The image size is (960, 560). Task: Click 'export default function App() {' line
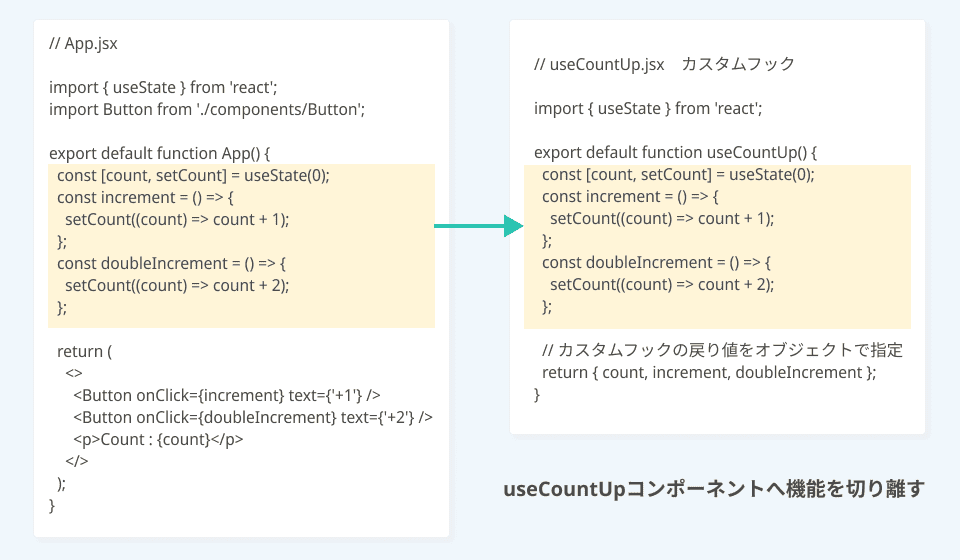tap(159, 154)
